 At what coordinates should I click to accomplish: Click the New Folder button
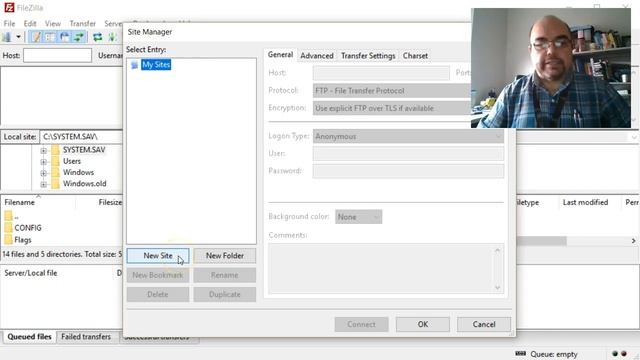coord(224,256)
